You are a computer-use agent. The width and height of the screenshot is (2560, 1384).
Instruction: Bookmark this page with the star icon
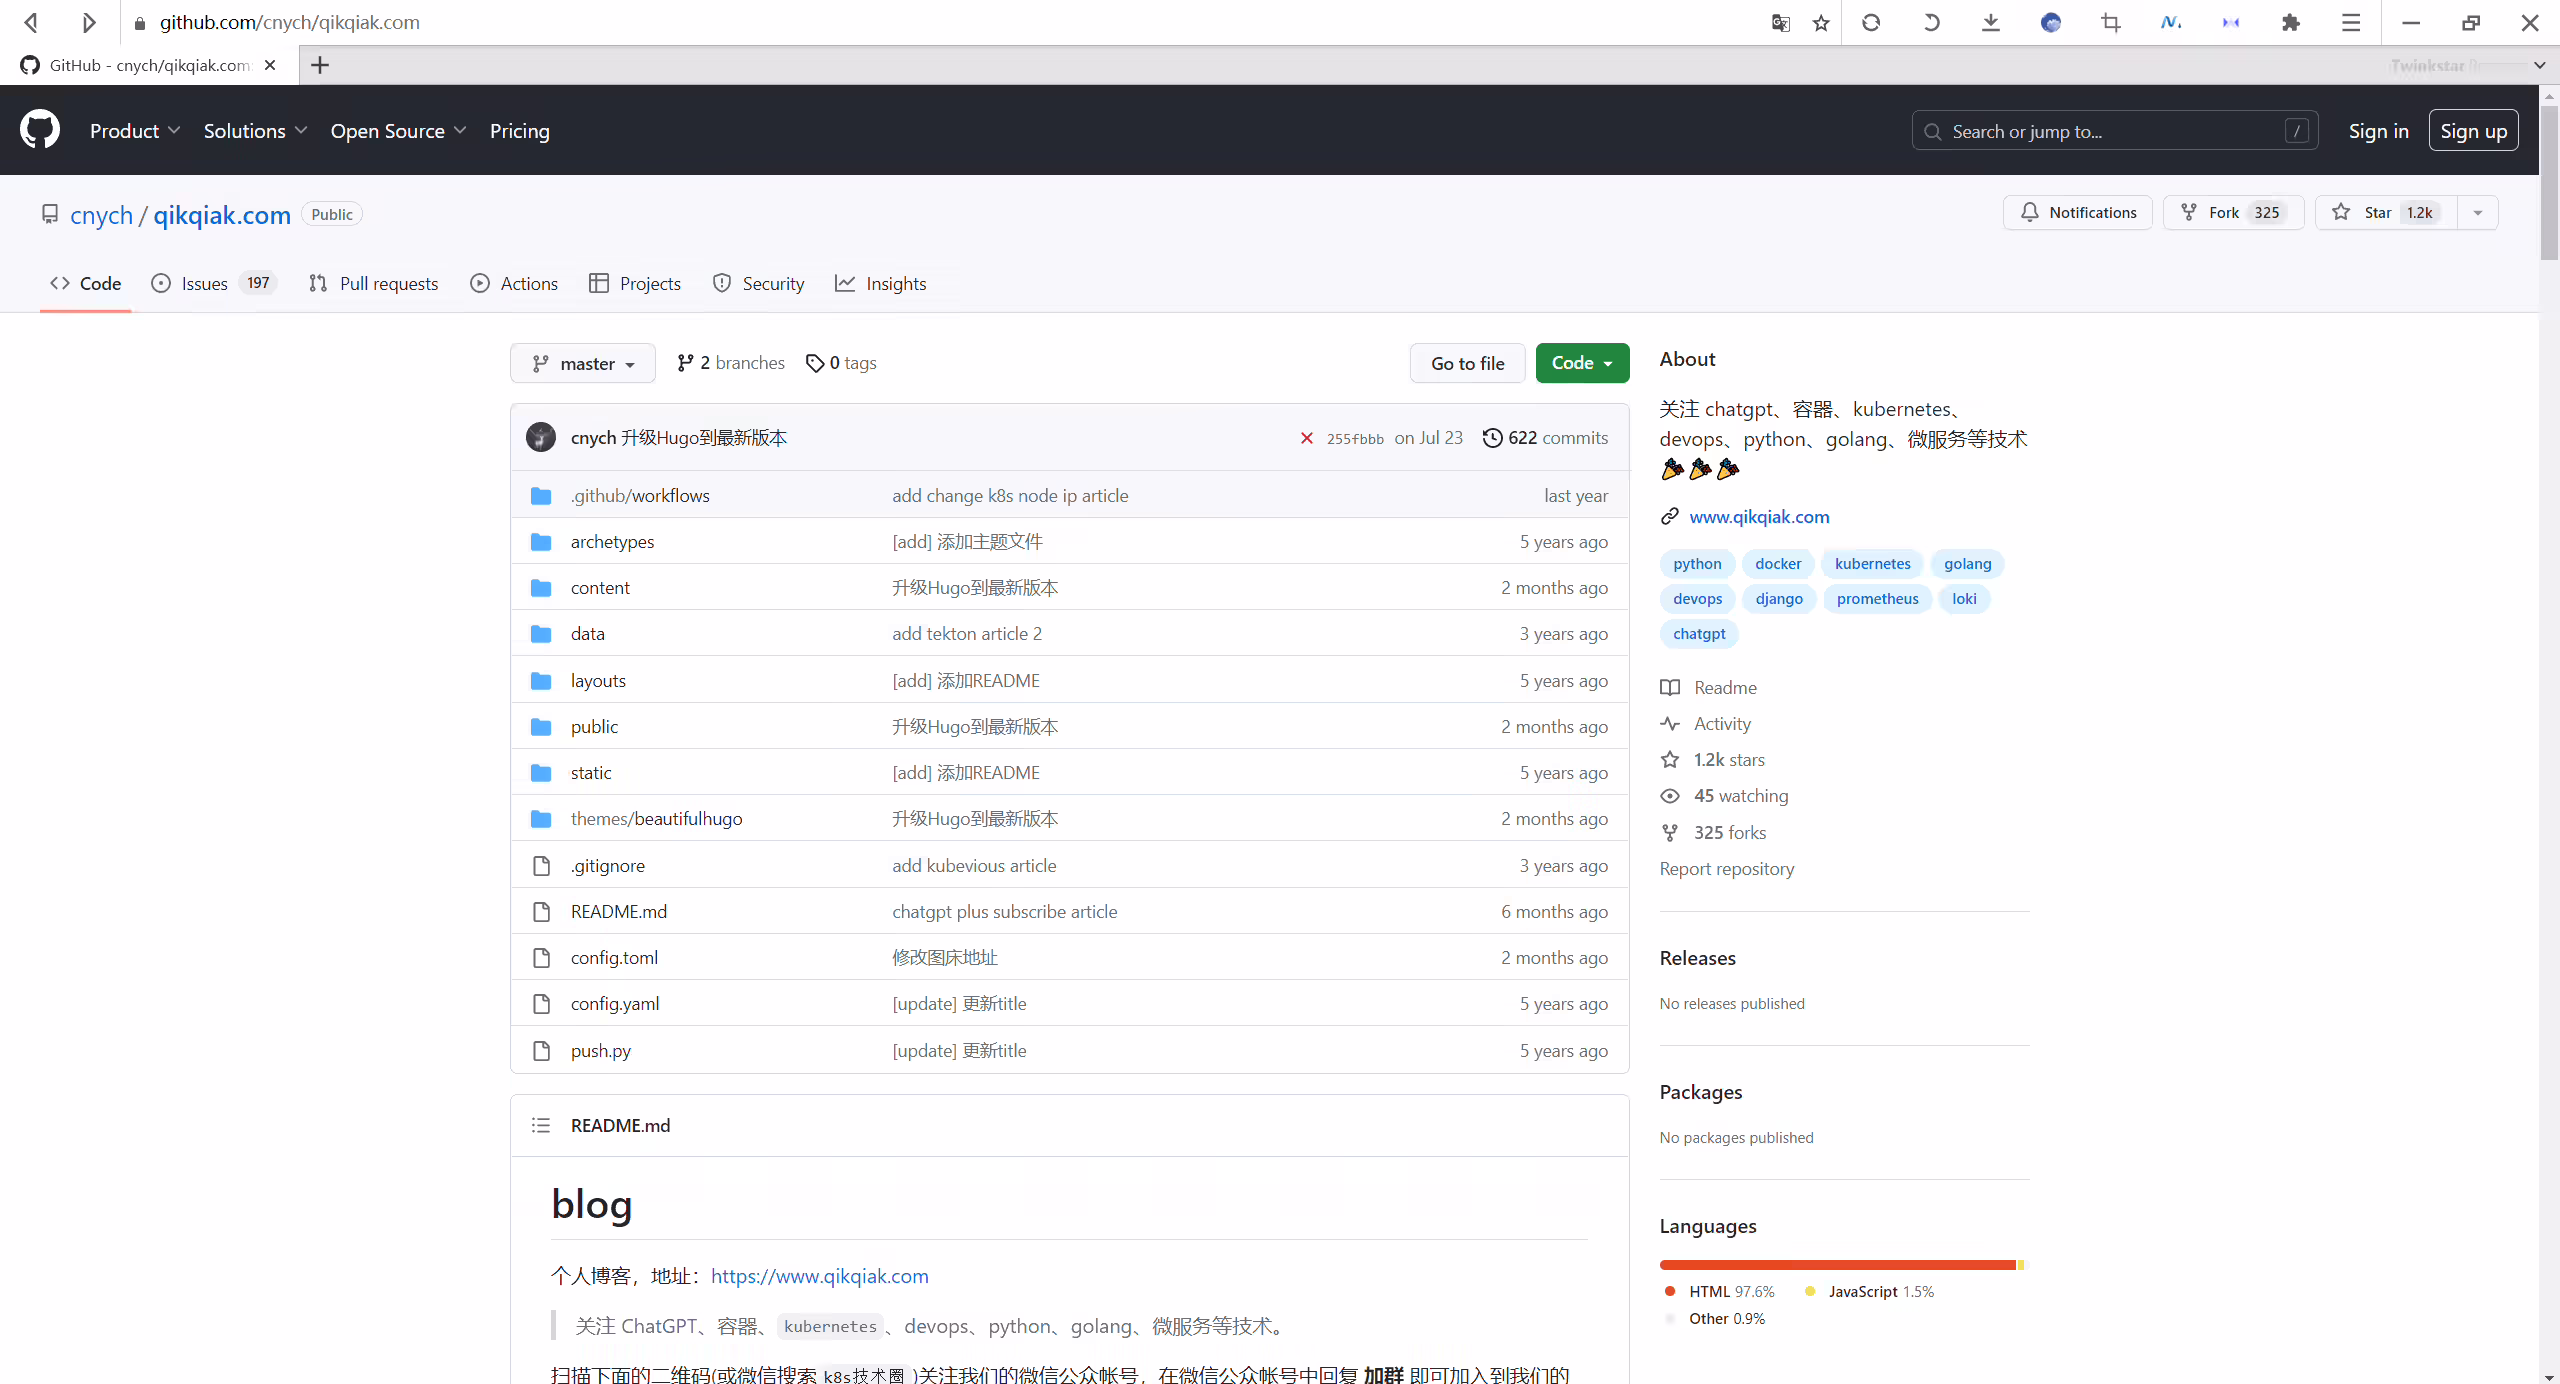(1821, 22)
